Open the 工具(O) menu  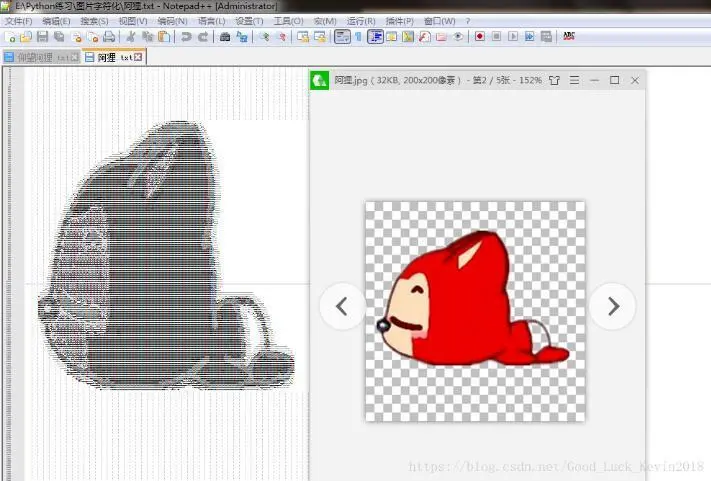[x=288, y=21]
